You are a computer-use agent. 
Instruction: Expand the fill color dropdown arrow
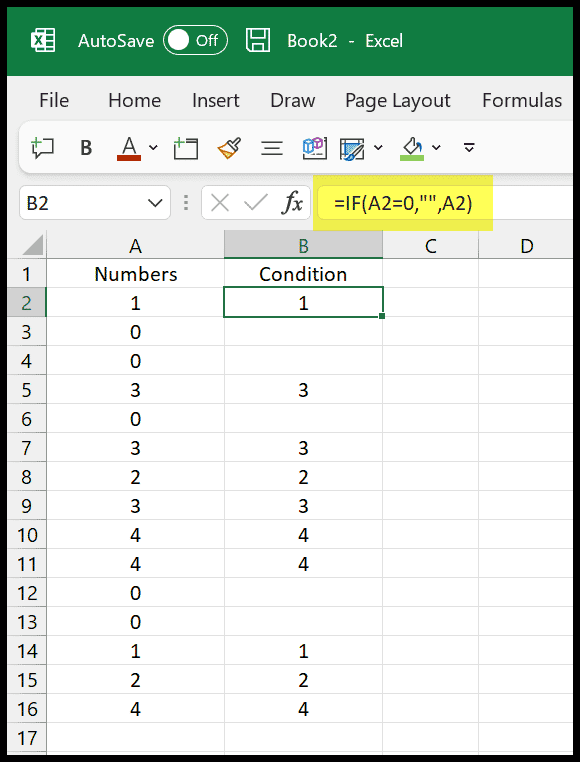click(x=437, y=147)
